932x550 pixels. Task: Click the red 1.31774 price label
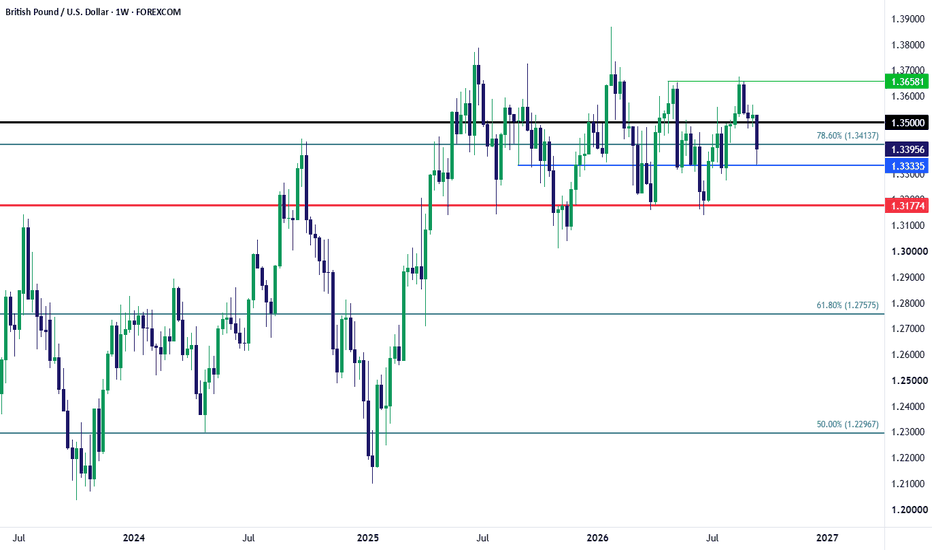906,206
